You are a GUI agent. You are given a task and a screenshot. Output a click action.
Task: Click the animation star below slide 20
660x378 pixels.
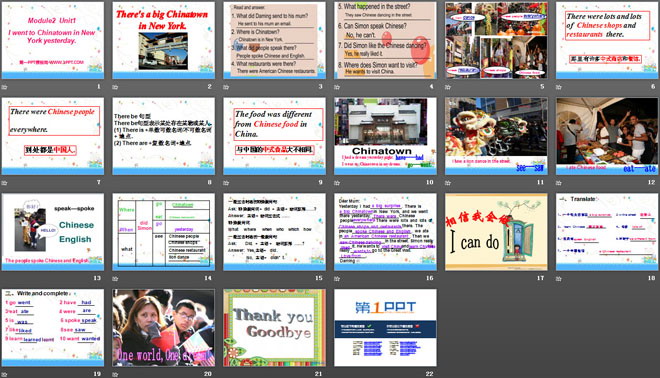point(115,374)
